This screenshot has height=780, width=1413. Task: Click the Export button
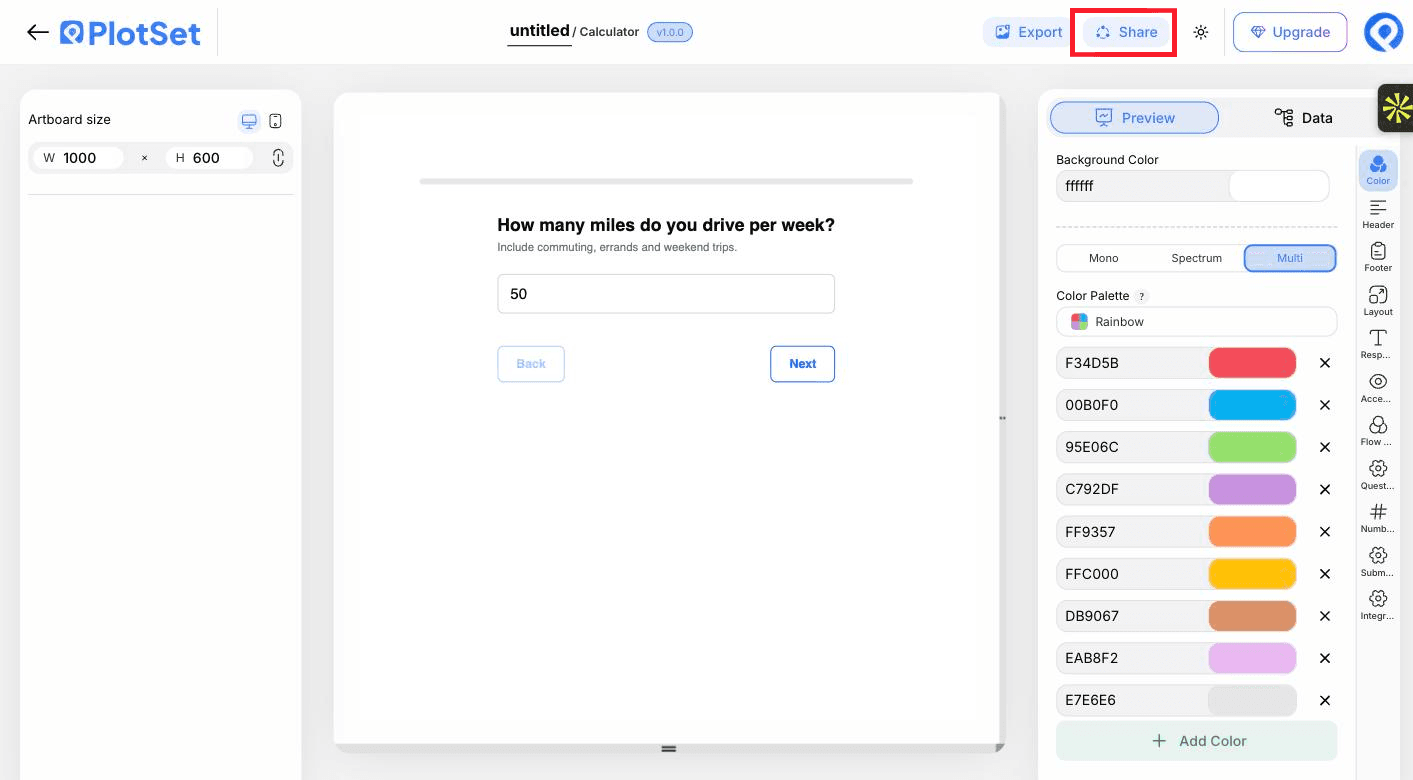[x=1028, y=32]
